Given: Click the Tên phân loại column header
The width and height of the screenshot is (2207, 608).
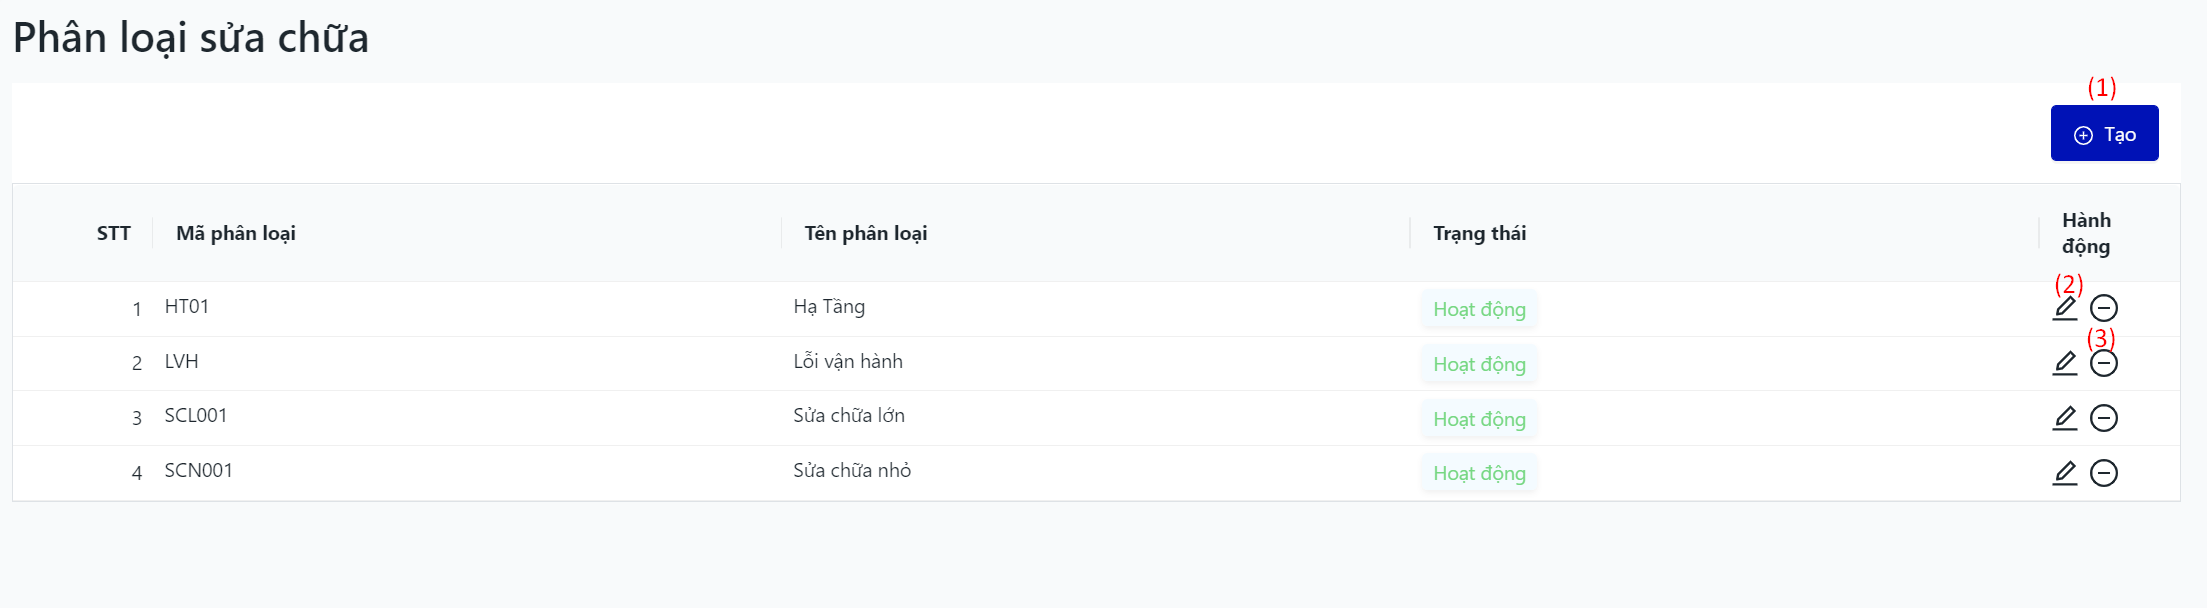Looking at the screenshot, I should tap(866, 233).
